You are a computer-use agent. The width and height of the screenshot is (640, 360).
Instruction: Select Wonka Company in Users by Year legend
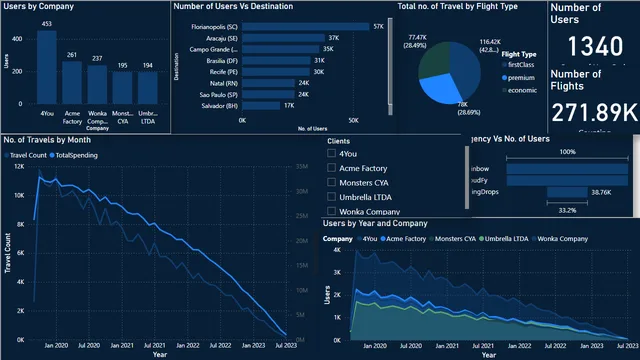coord(560,239)
